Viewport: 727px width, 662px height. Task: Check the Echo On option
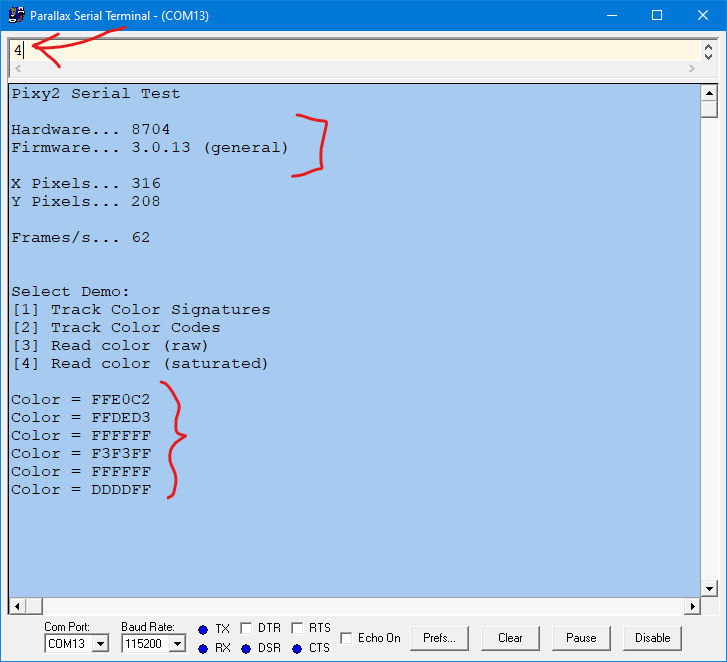click(x=347, y=638)
